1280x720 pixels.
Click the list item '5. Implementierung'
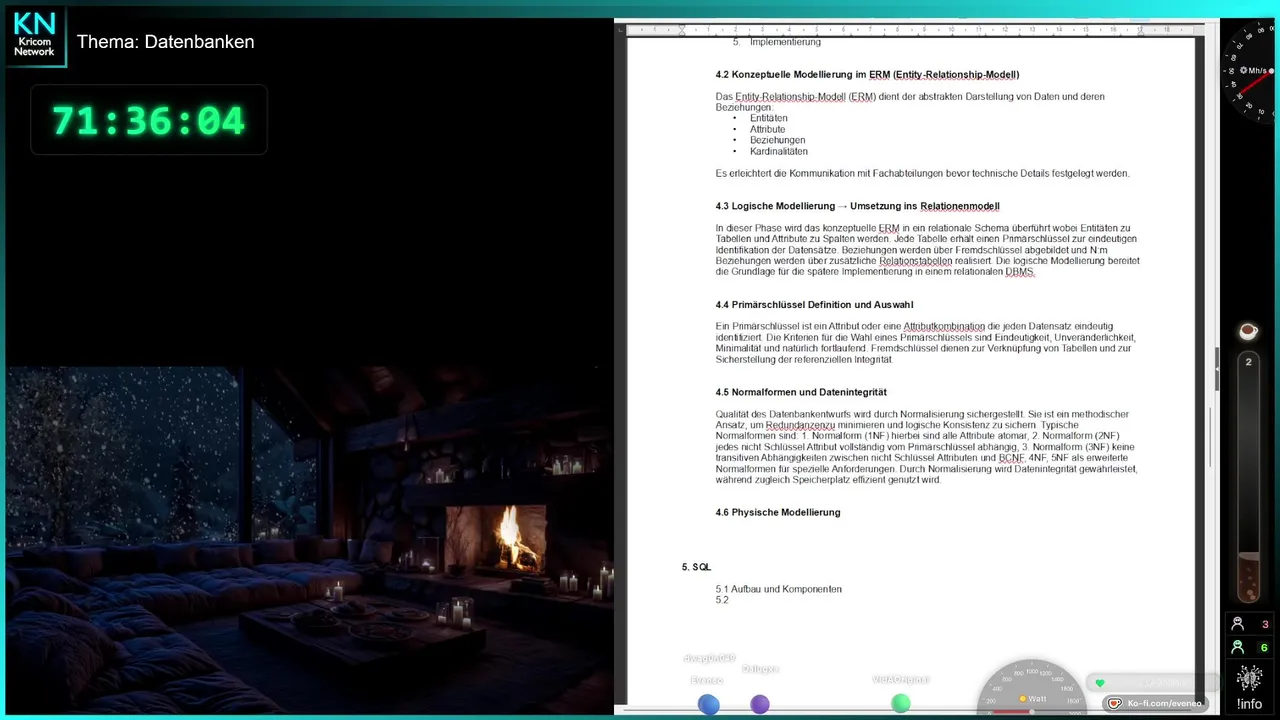click(776, 43)
